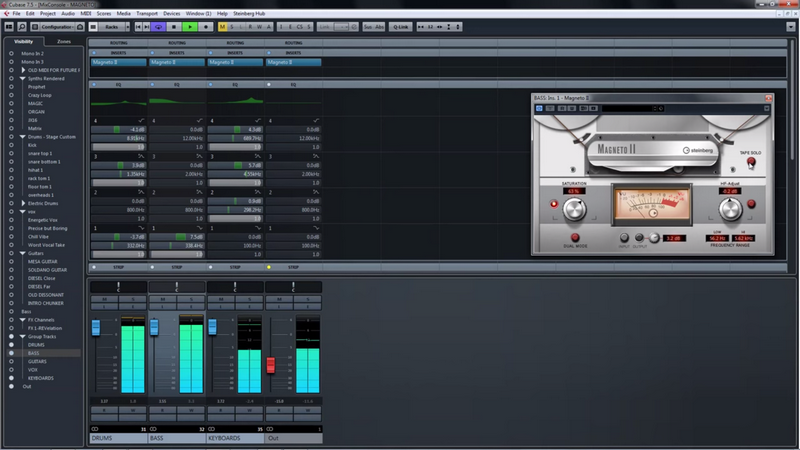The width and height of the screenshot is (800, 450).
Task: Open the Devices menu
Action: point(171,13)
